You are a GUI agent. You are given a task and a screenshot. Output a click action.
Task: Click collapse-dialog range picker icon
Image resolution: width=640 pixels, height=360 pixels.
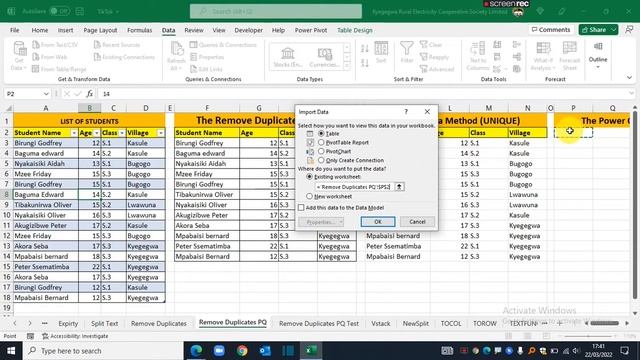pyautogui.click(x=399, y=187)
